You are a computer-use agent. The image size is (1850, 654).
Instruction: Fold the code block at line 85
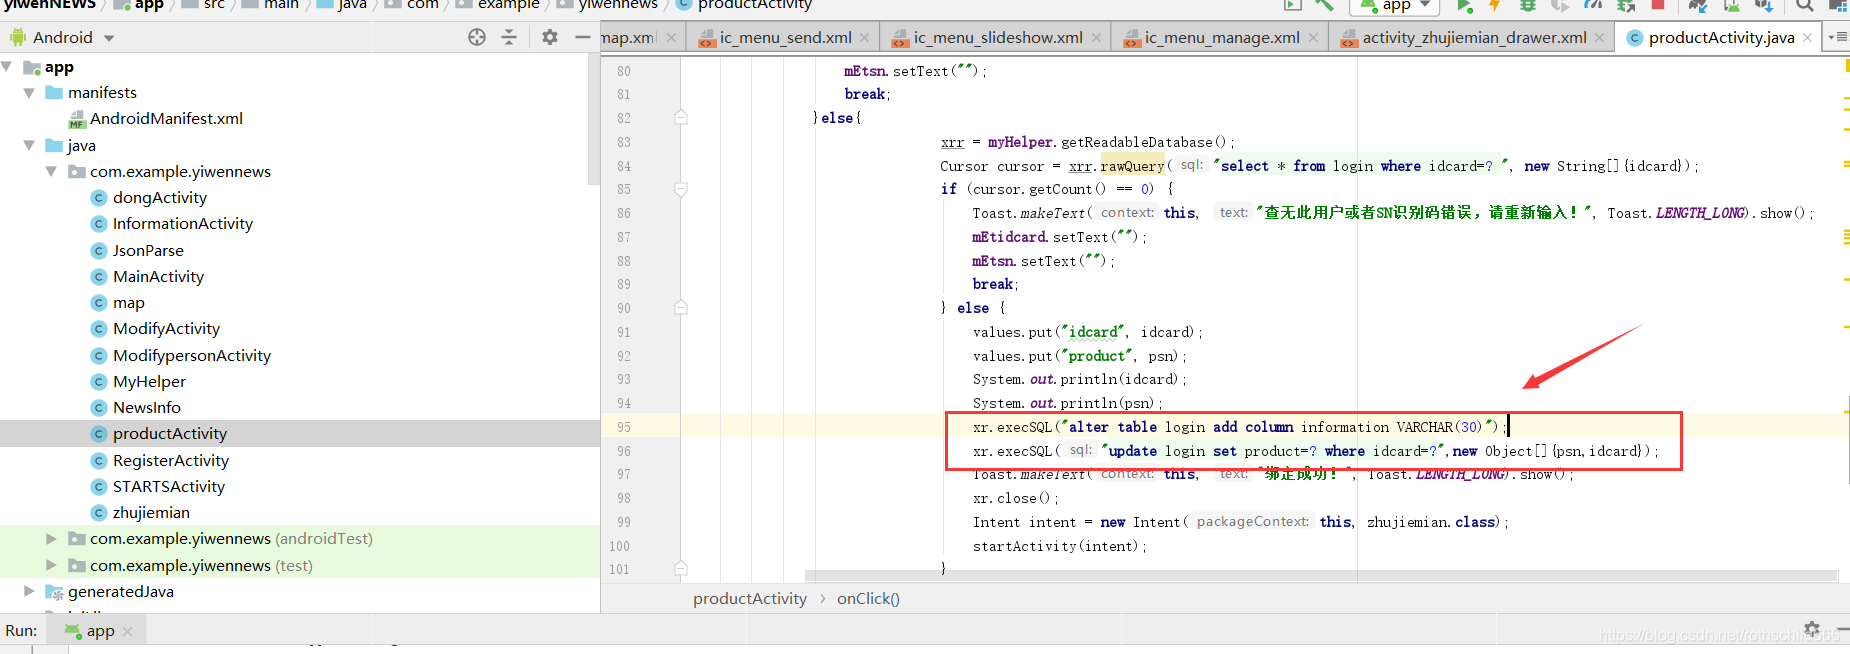(681, 189)
